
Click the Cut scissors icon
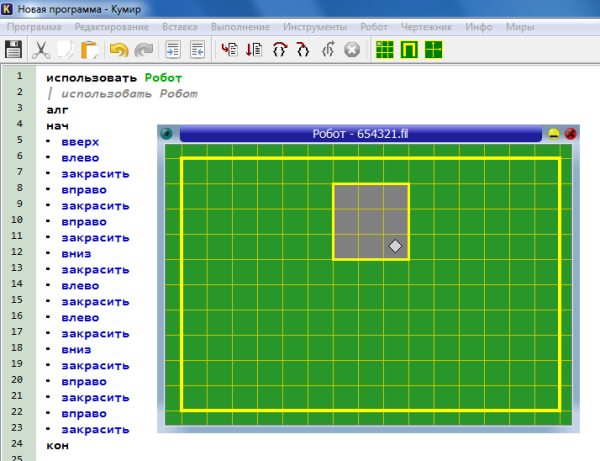[41, 49]
